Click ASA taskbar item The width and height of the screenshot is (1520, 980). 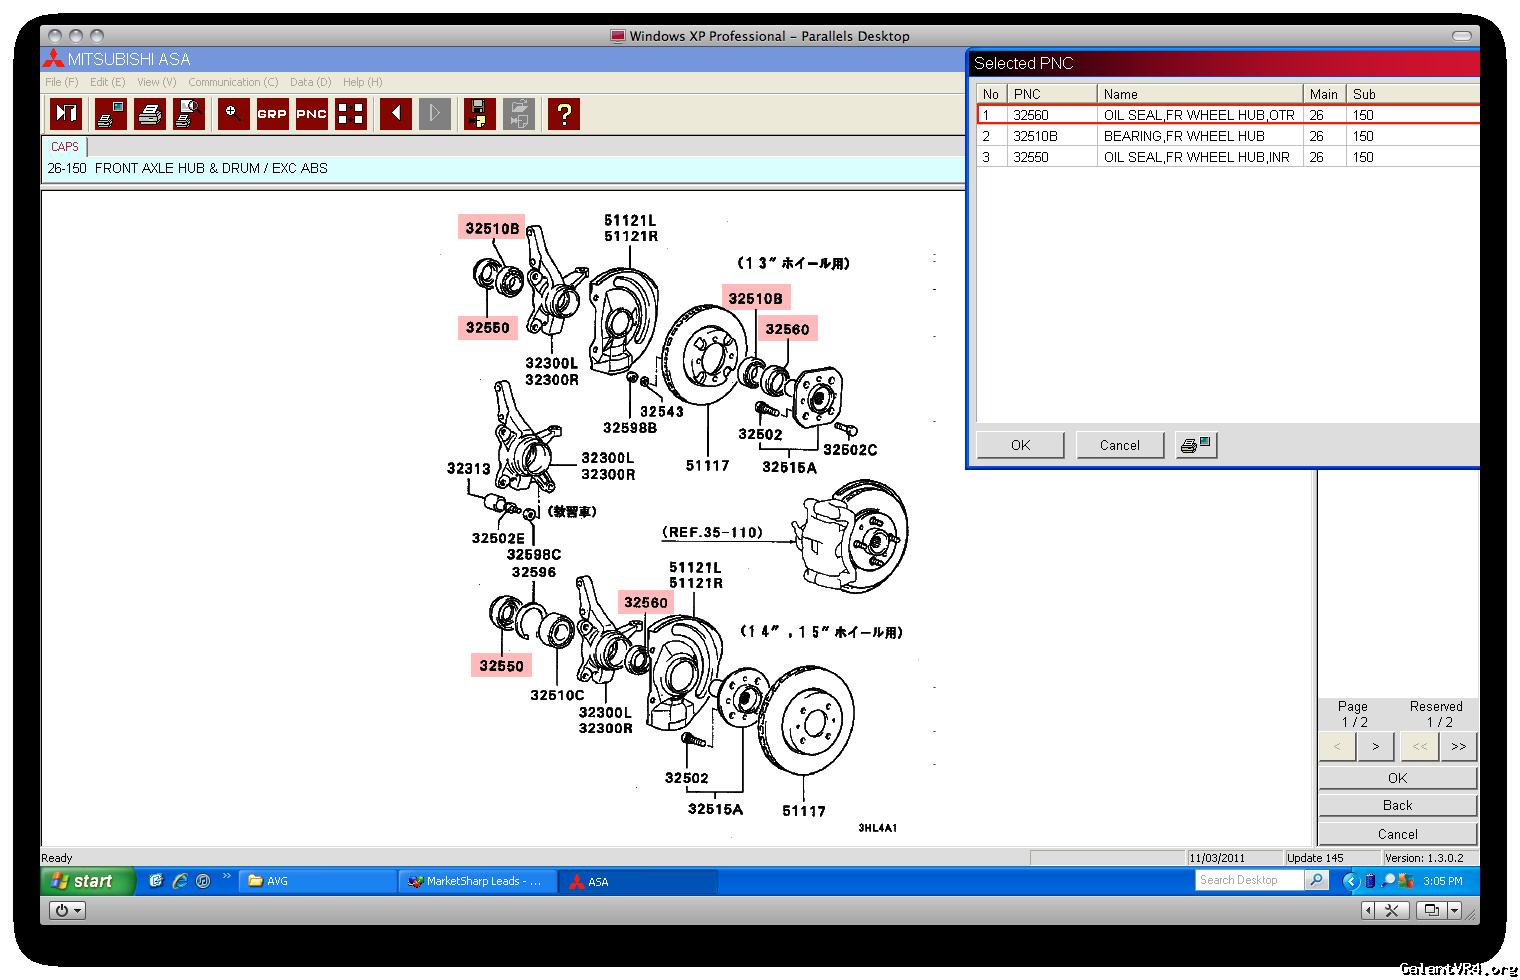click(x=637, y=881)
